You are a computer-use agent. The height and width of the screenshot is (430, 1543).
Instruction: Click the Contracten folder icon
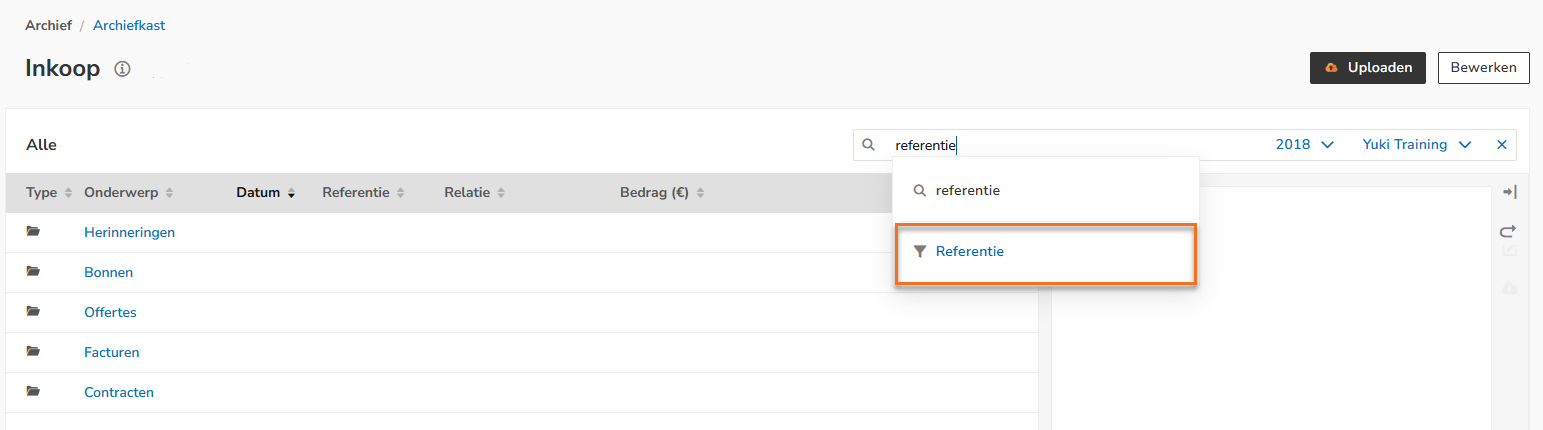point(34,392)
